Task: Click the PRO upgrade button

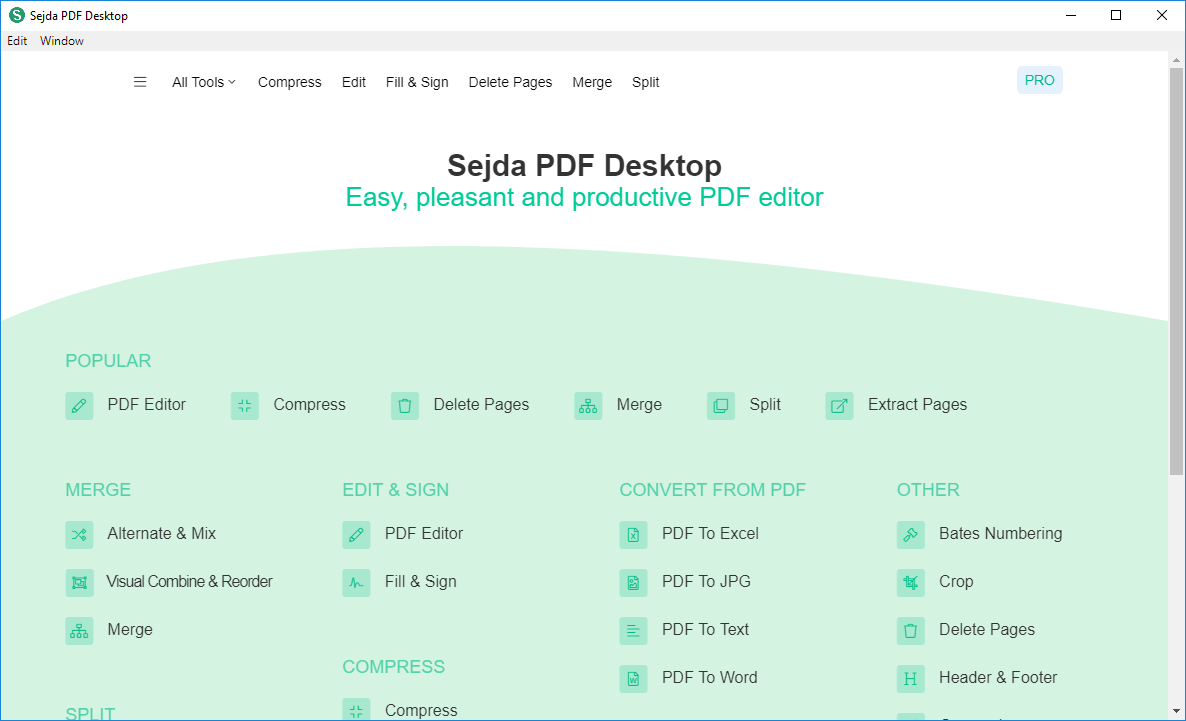Action: click(1039, 80)
